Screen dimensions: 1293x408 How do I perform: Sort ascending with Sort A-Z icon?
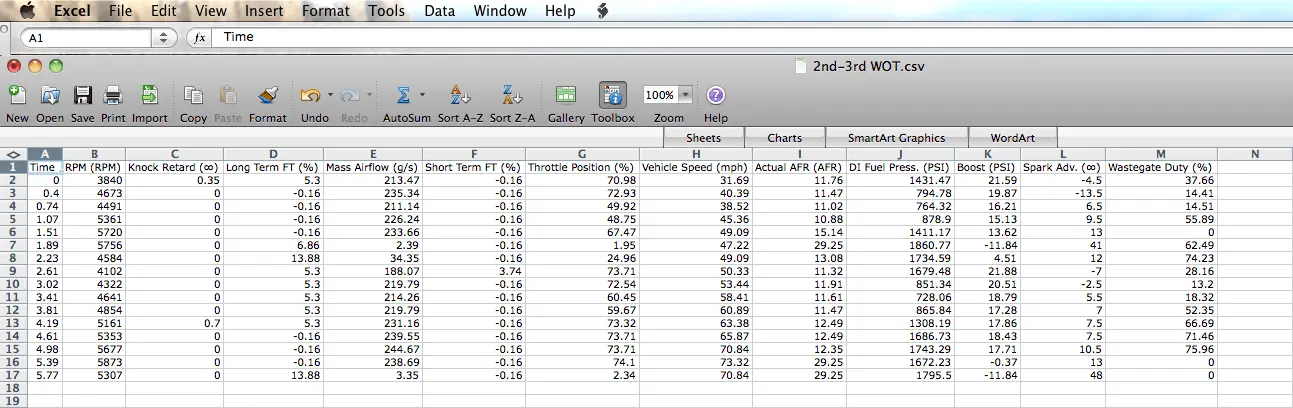(x=460, y=96)
